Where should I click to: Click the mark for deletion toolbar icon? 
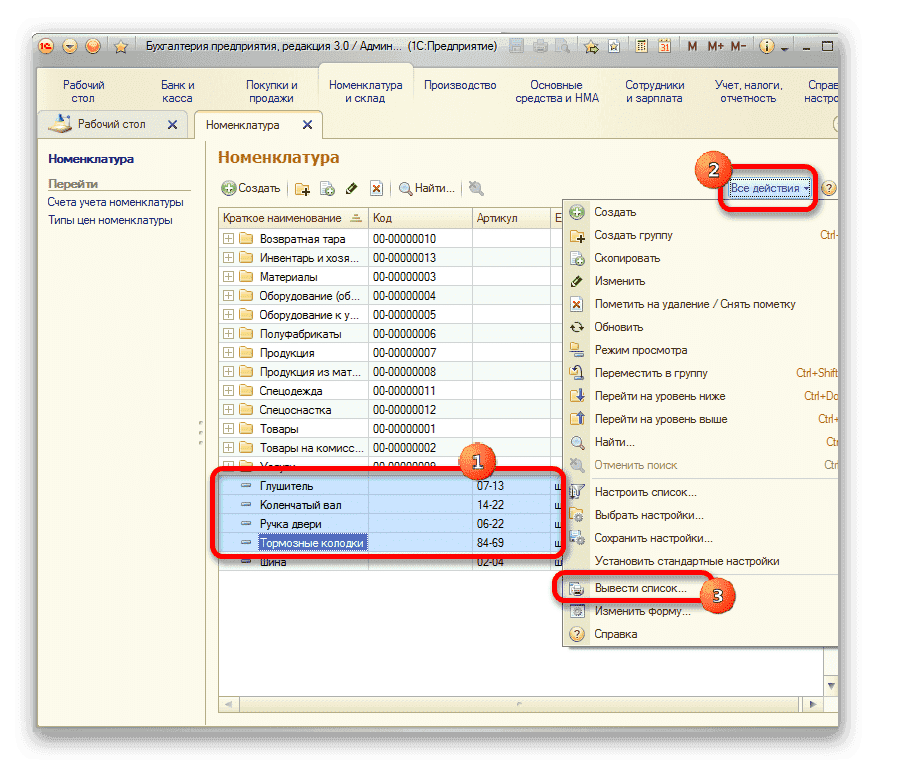[x=376, y=188]
